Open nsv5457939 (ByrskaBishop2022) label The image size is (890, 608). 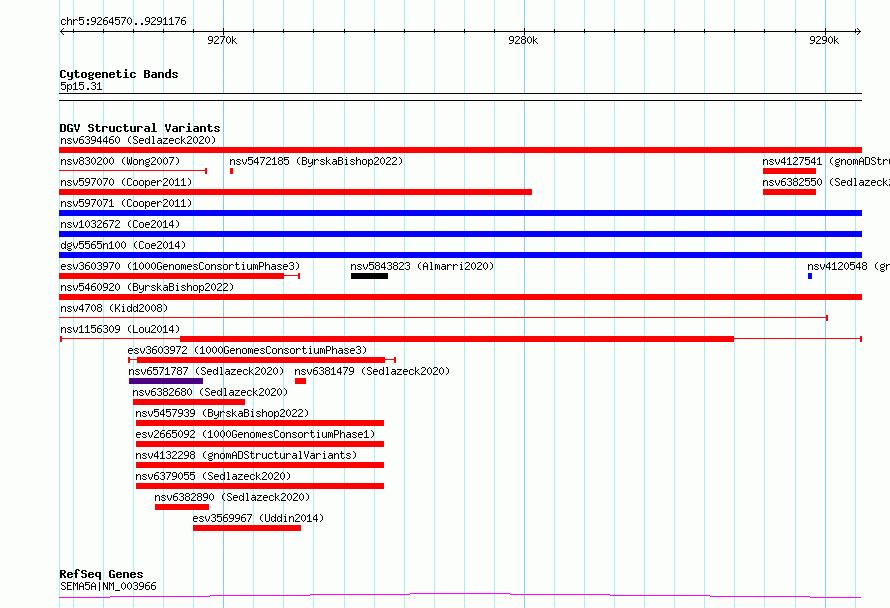pyautogui.click(x=222, y=413)
